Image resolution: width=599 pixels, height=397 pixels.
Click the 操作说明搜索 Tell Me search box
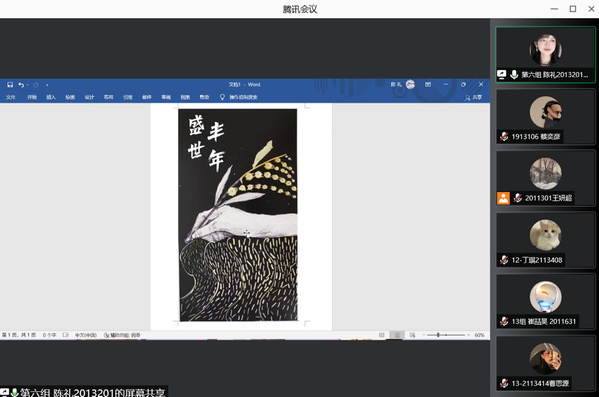coord(243,97)
